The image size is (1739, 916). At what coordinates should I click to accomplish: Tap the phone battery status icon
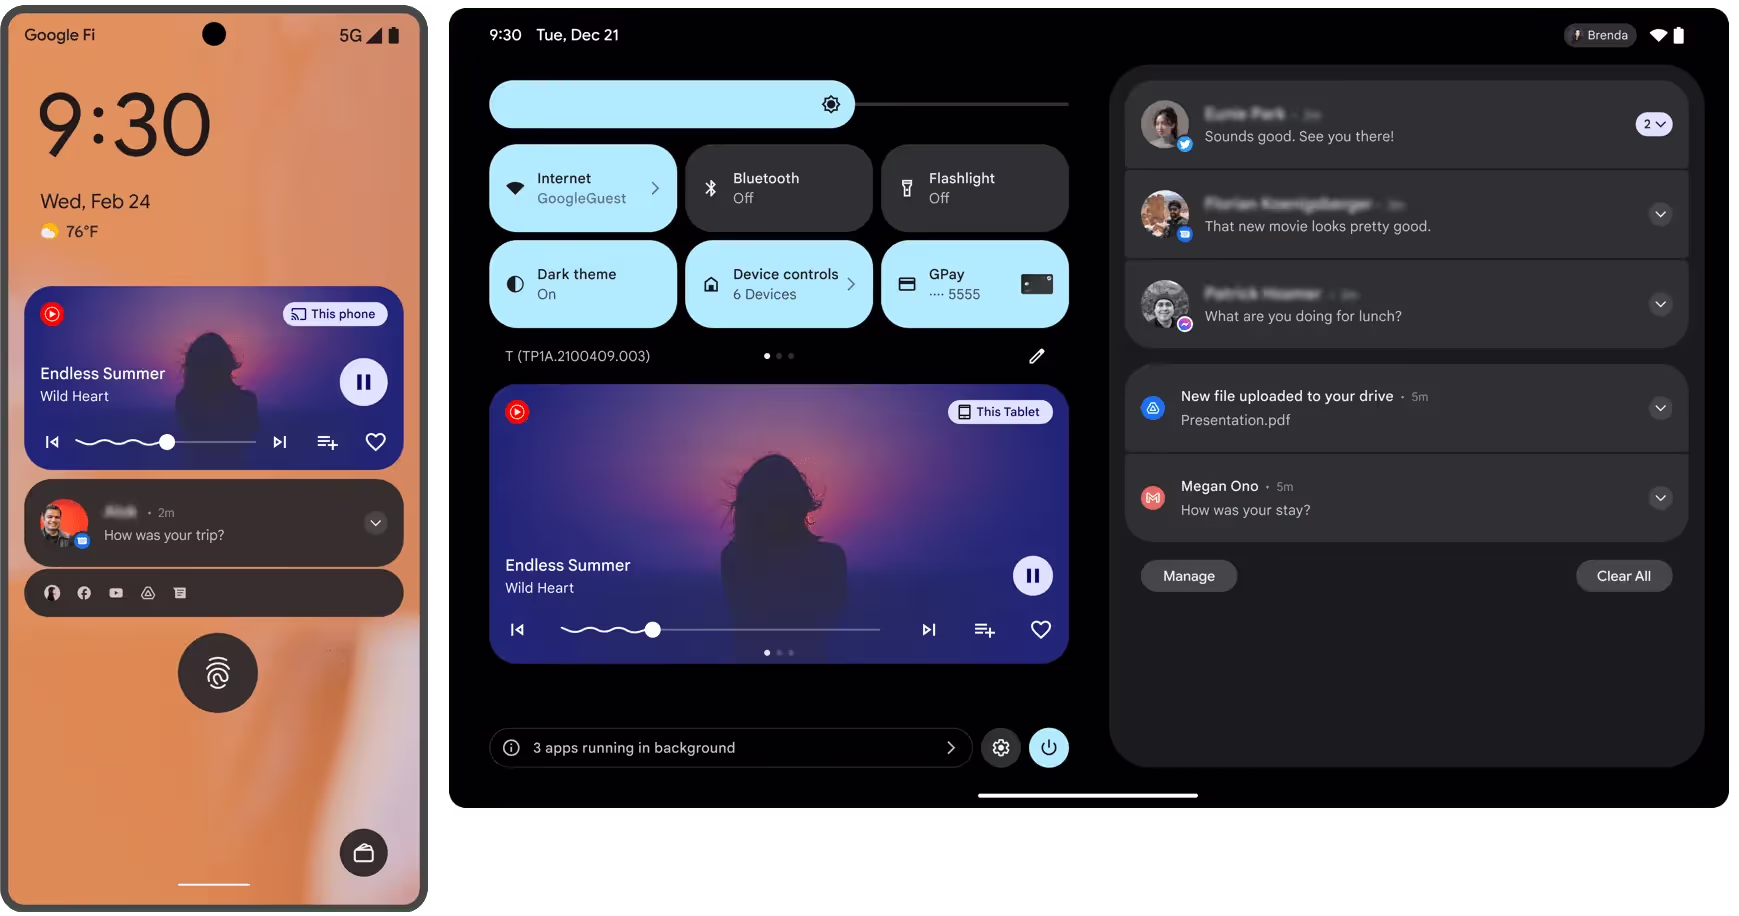point(394,35)
